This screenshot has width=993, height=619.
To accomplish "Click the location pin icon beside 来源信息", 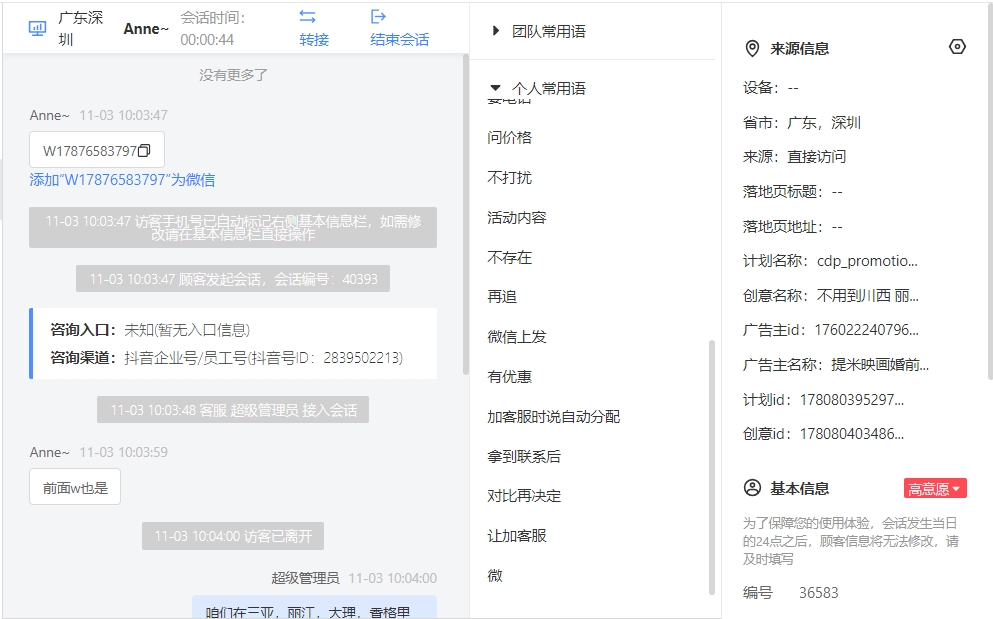I will tap(752, 49).
